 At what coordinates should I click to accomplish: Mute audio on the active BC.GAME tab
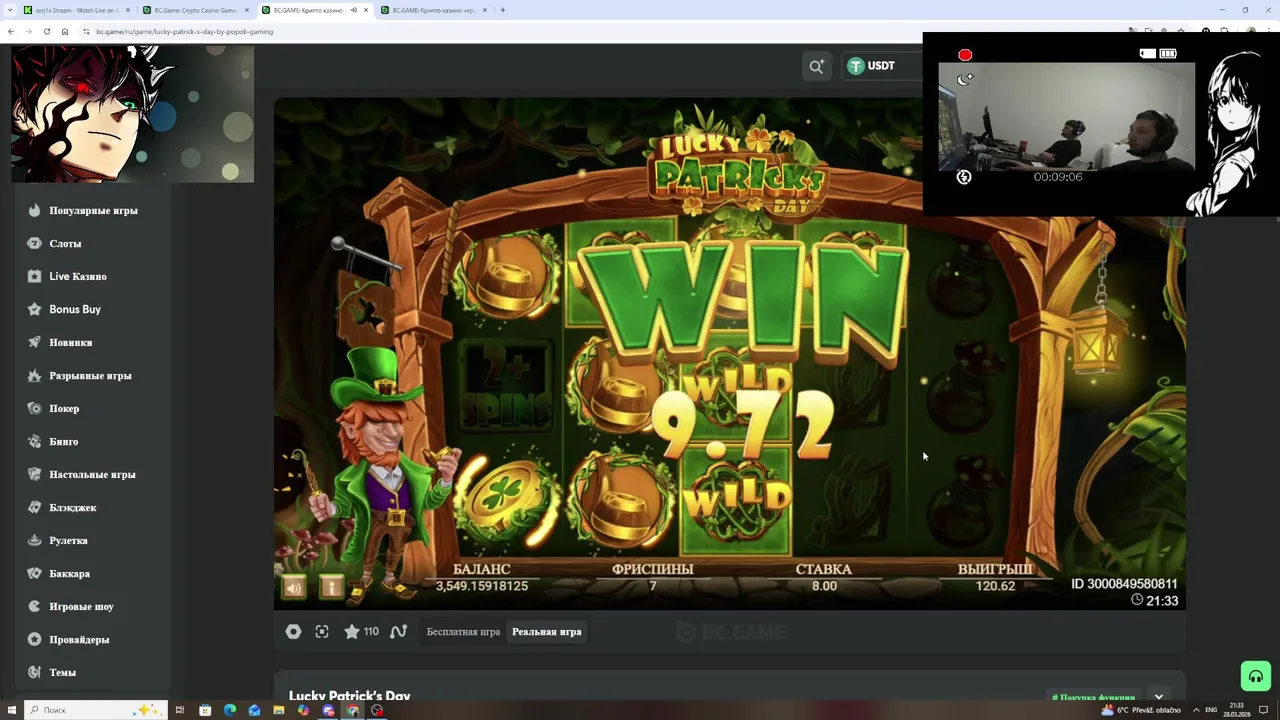pyautogui.click(x=353, y=10)
